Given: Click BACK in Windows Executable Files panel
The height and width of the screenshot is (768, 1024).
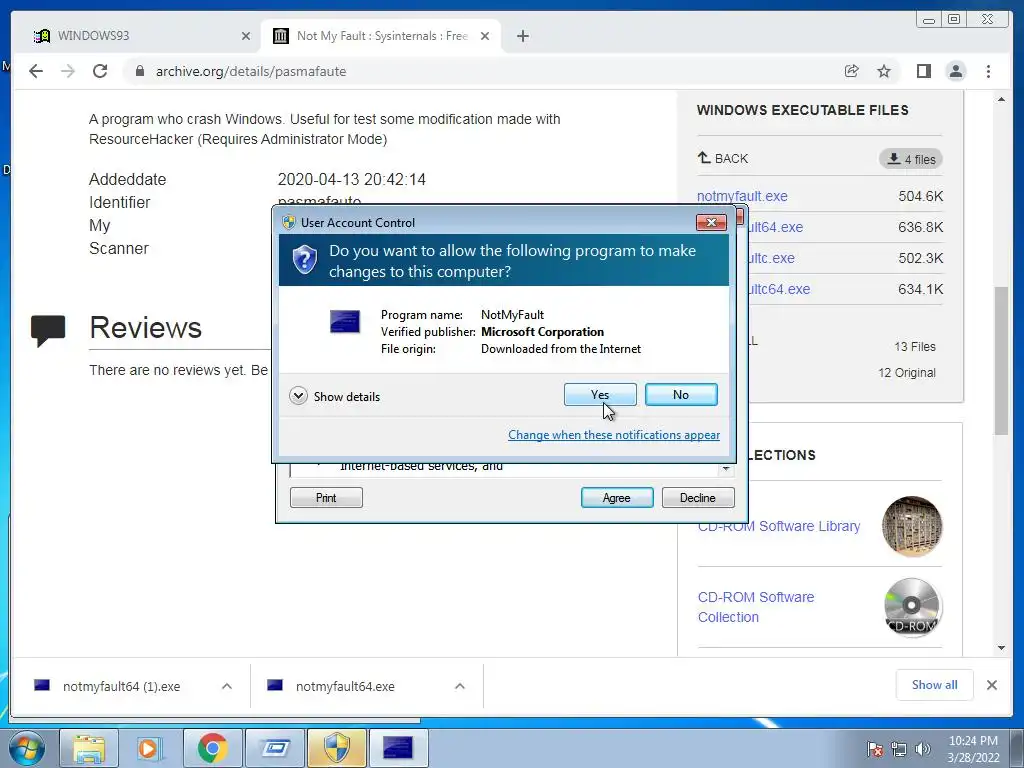Looking at the screenshot, I should point(723,158).
